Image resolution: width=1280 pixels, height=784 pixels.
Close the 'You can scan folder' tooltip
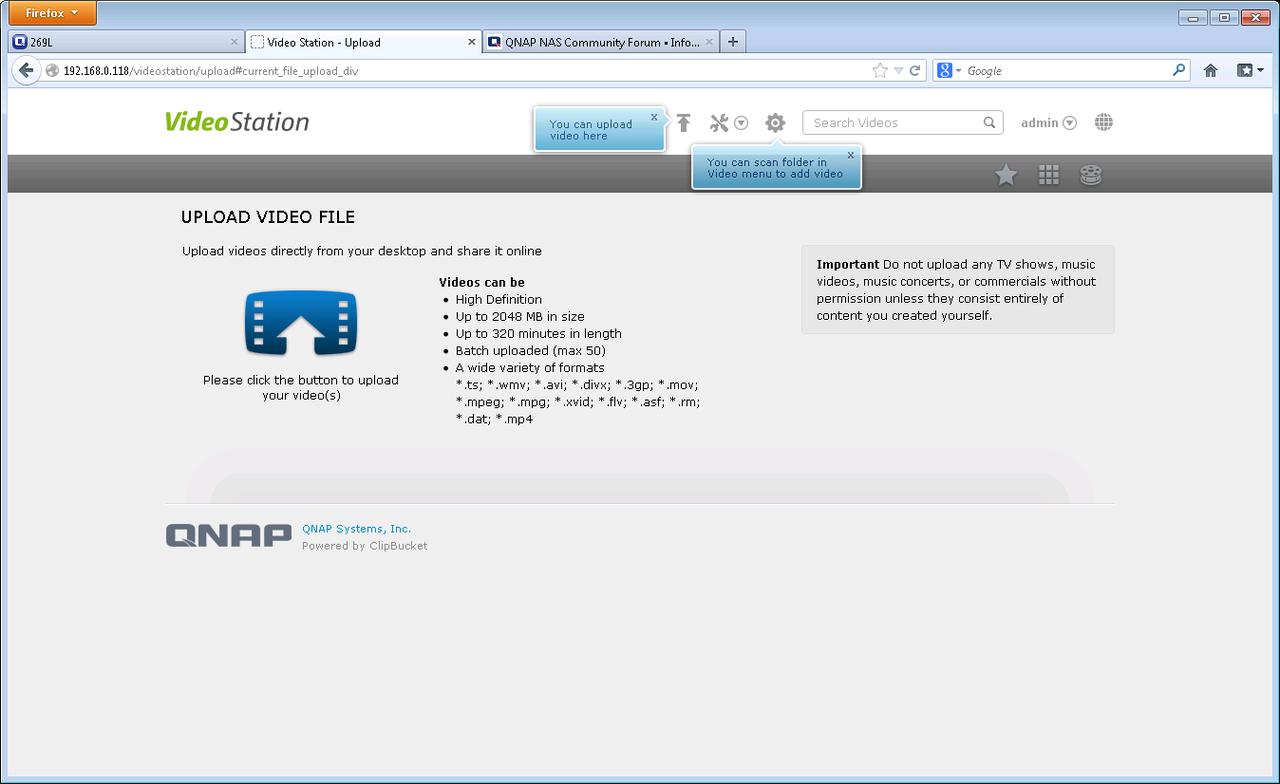[x=851, y=155]
